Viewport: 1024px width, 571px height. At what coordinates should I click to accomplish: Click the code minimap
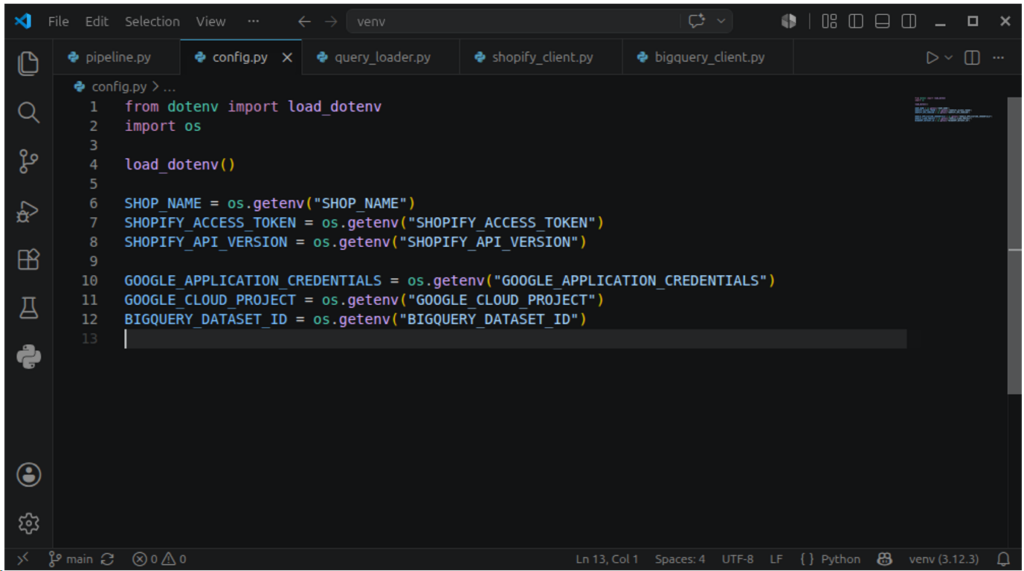pyautogui.click(x=953, y=109)
